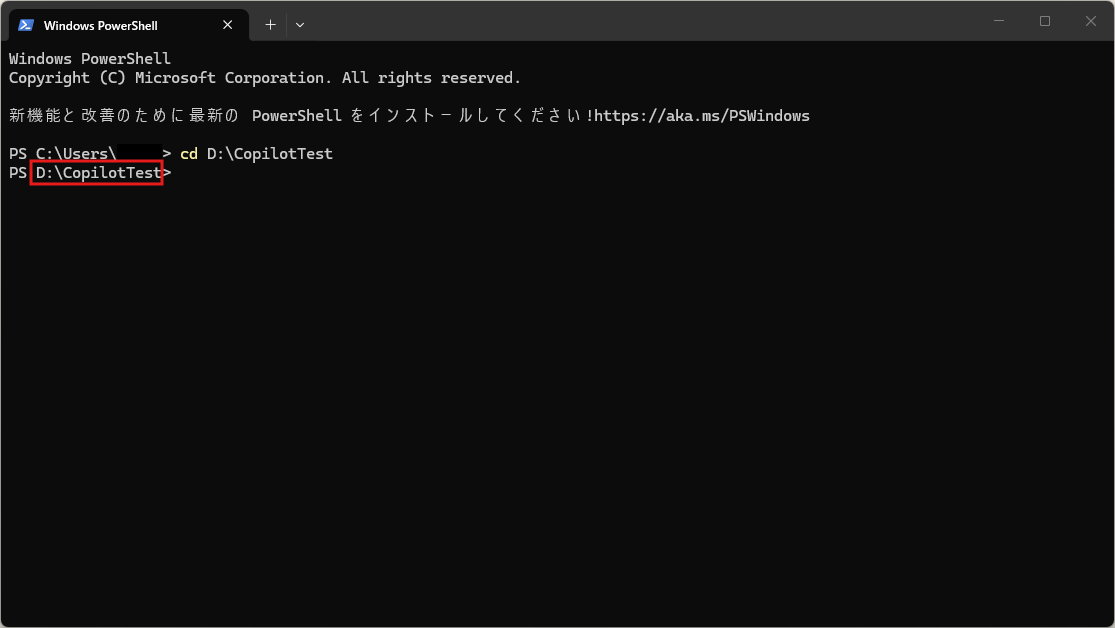This screenshot has width=1115, height=628.
Task: Click the D:\CopilotTest argument after cd
Action: click(269, 154)
